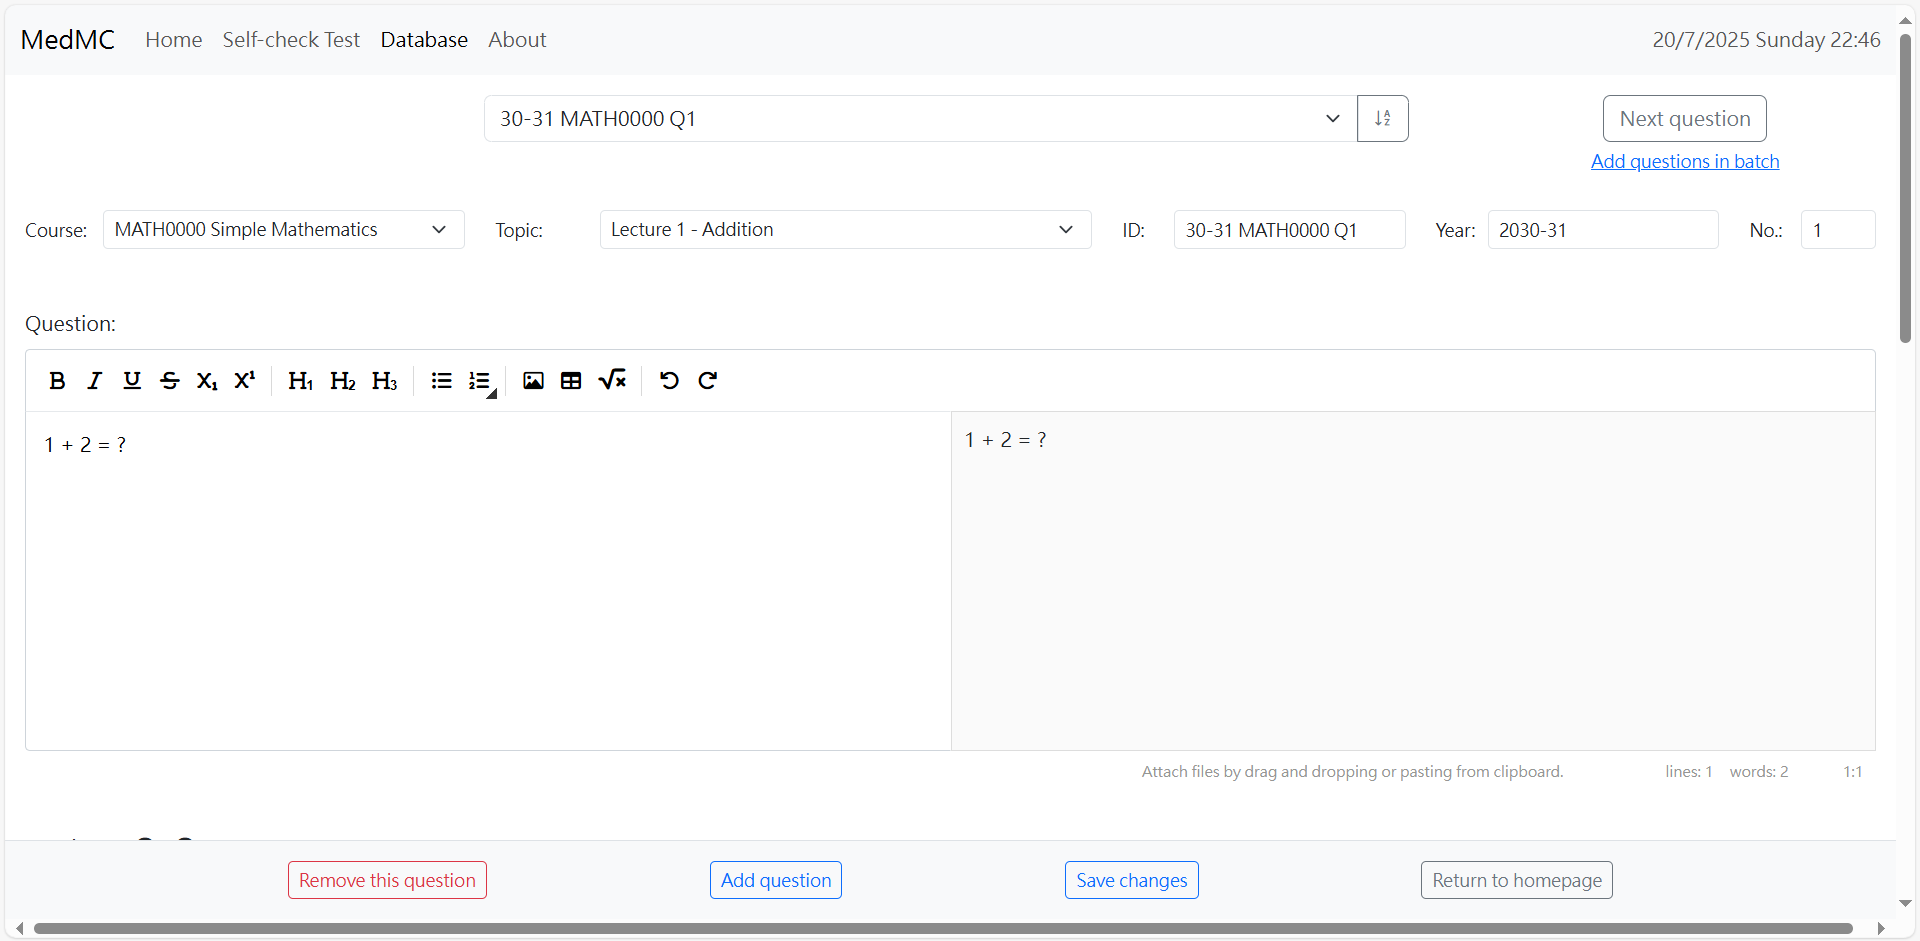Apply strikethrough to selected text

(x=169, y=381)
